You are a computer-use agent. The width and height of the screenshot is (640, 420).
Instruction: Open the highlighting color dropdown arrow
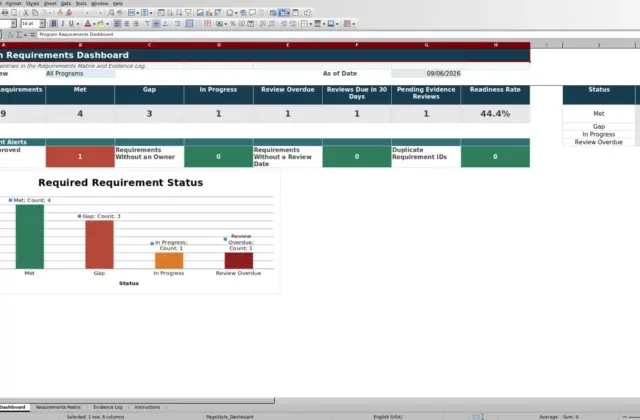coord(107,24)
